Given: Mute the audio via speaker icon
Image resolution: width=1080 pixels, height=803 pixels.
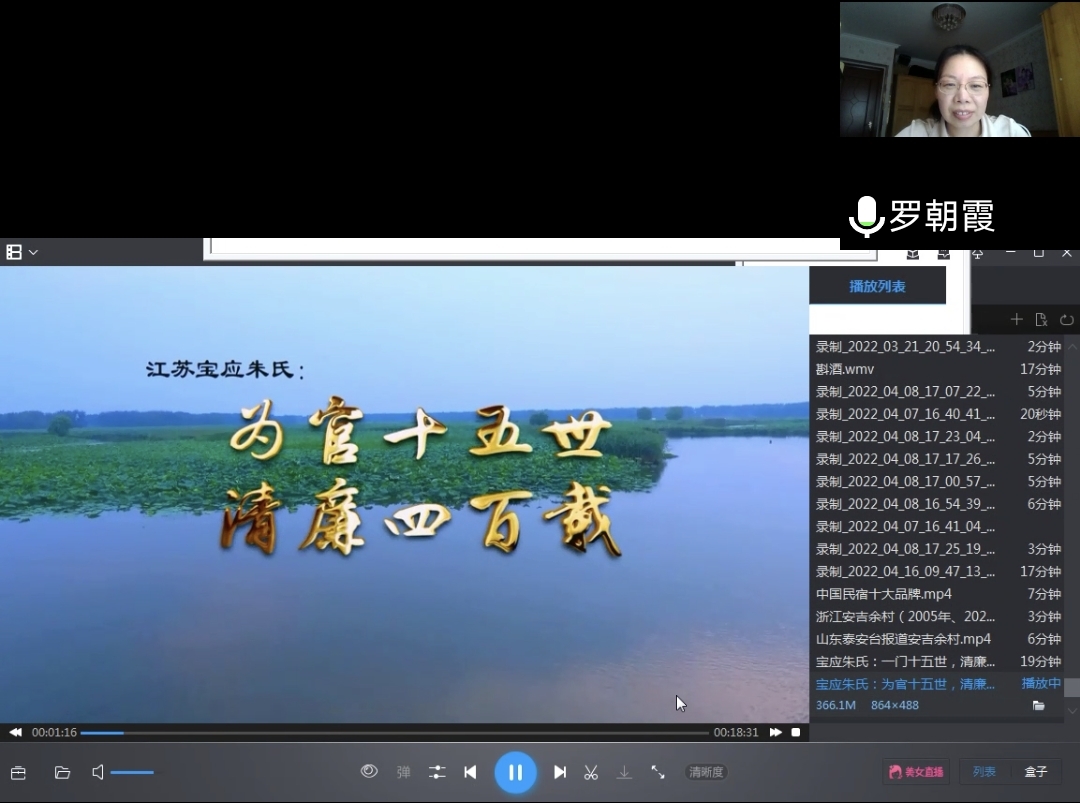Looking at the screenshot, I should pyautogui.click(x=98, y=772).
